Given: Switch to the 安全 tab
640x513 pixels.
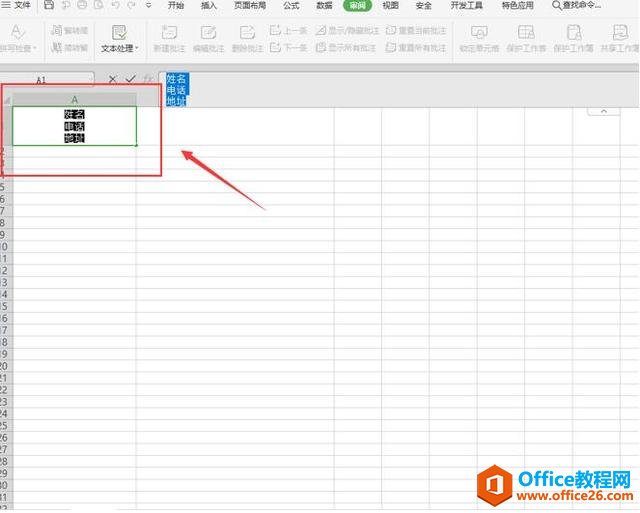Looking at the screenshot, I should click(x=424, y=5).
